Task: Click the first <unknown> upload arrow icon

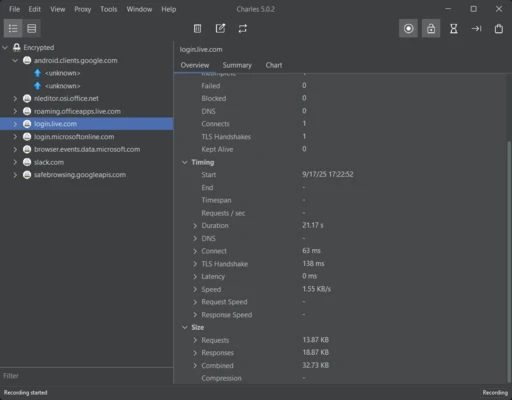Action: pos(37,73)
